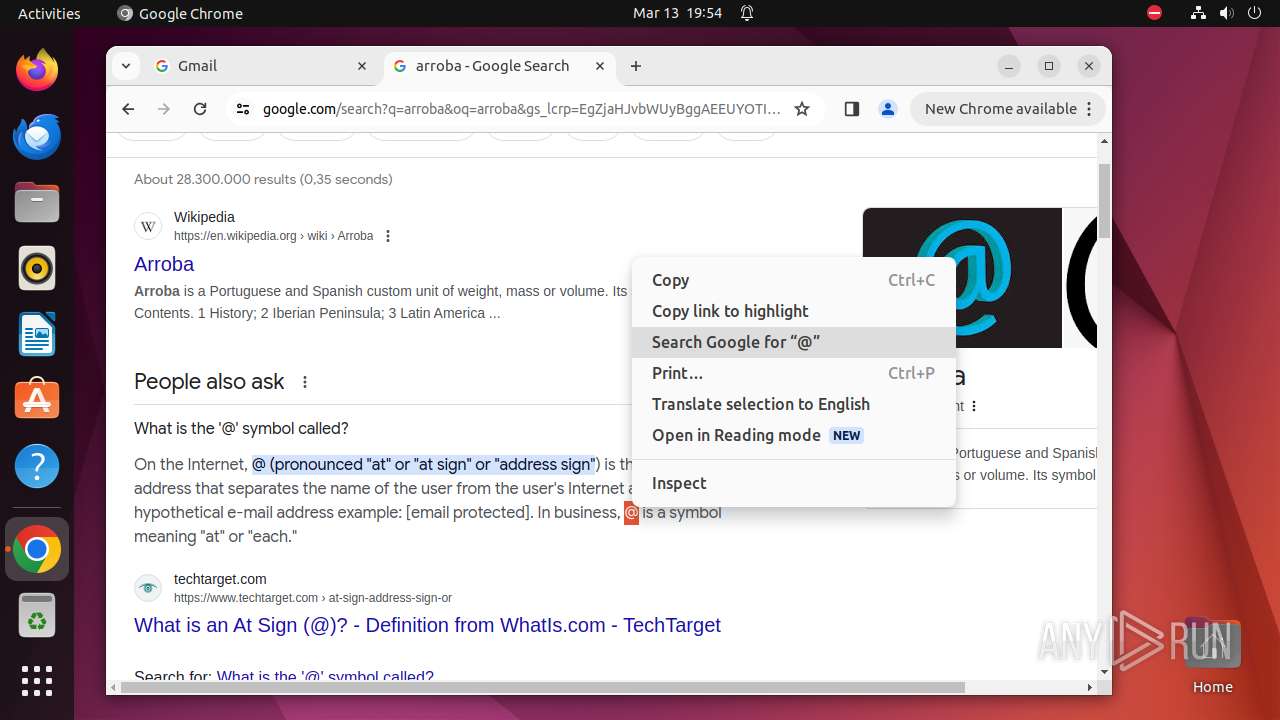Open Firefox from the dock

point(37,71)
